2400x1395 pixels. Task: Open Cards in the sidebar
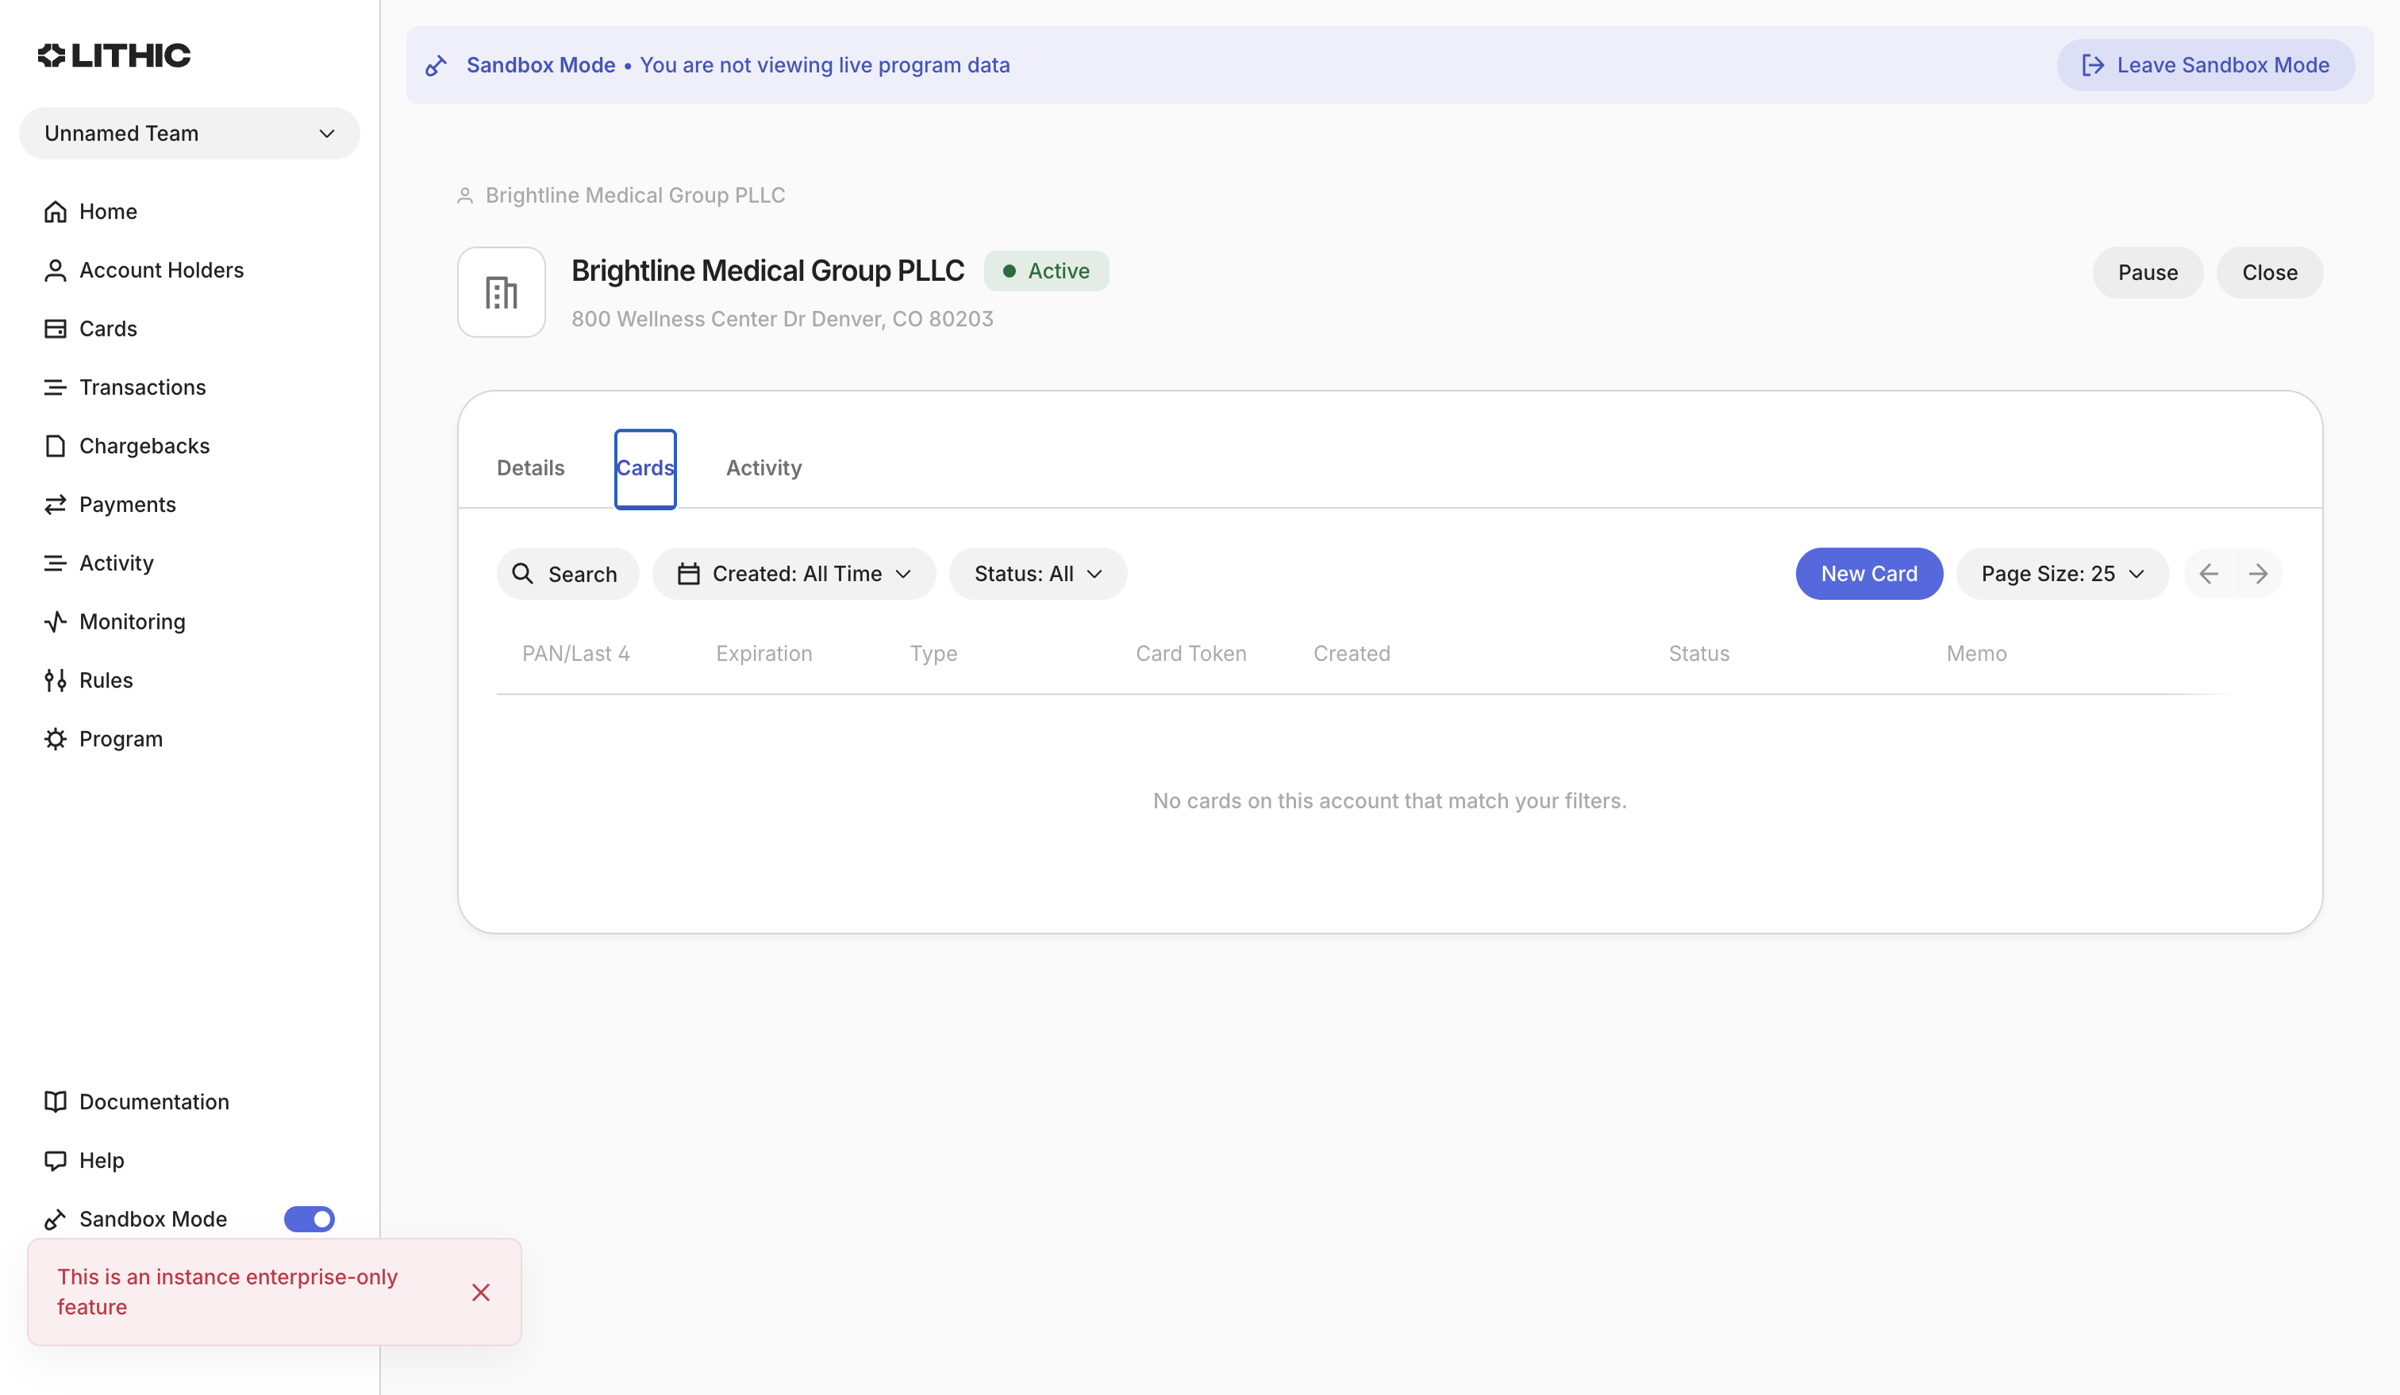pyautogui.click(x=108, y=328)
